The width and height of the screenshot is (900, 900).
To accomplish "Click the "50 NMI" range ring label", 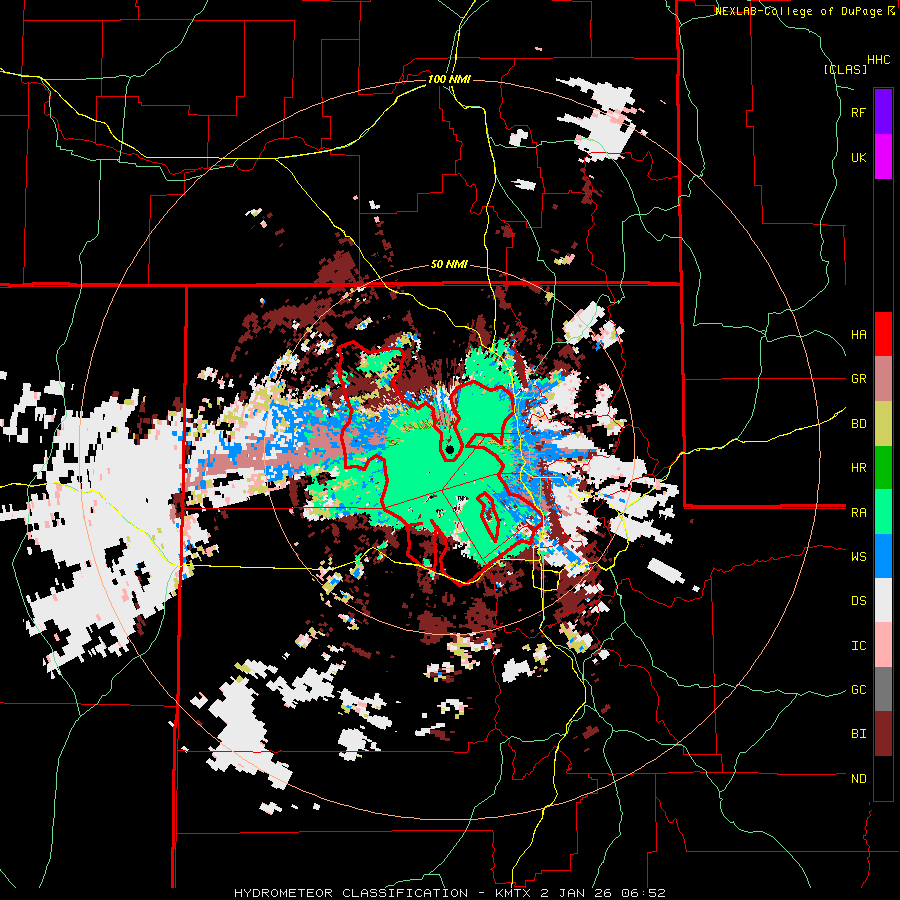I will [449, 265].
